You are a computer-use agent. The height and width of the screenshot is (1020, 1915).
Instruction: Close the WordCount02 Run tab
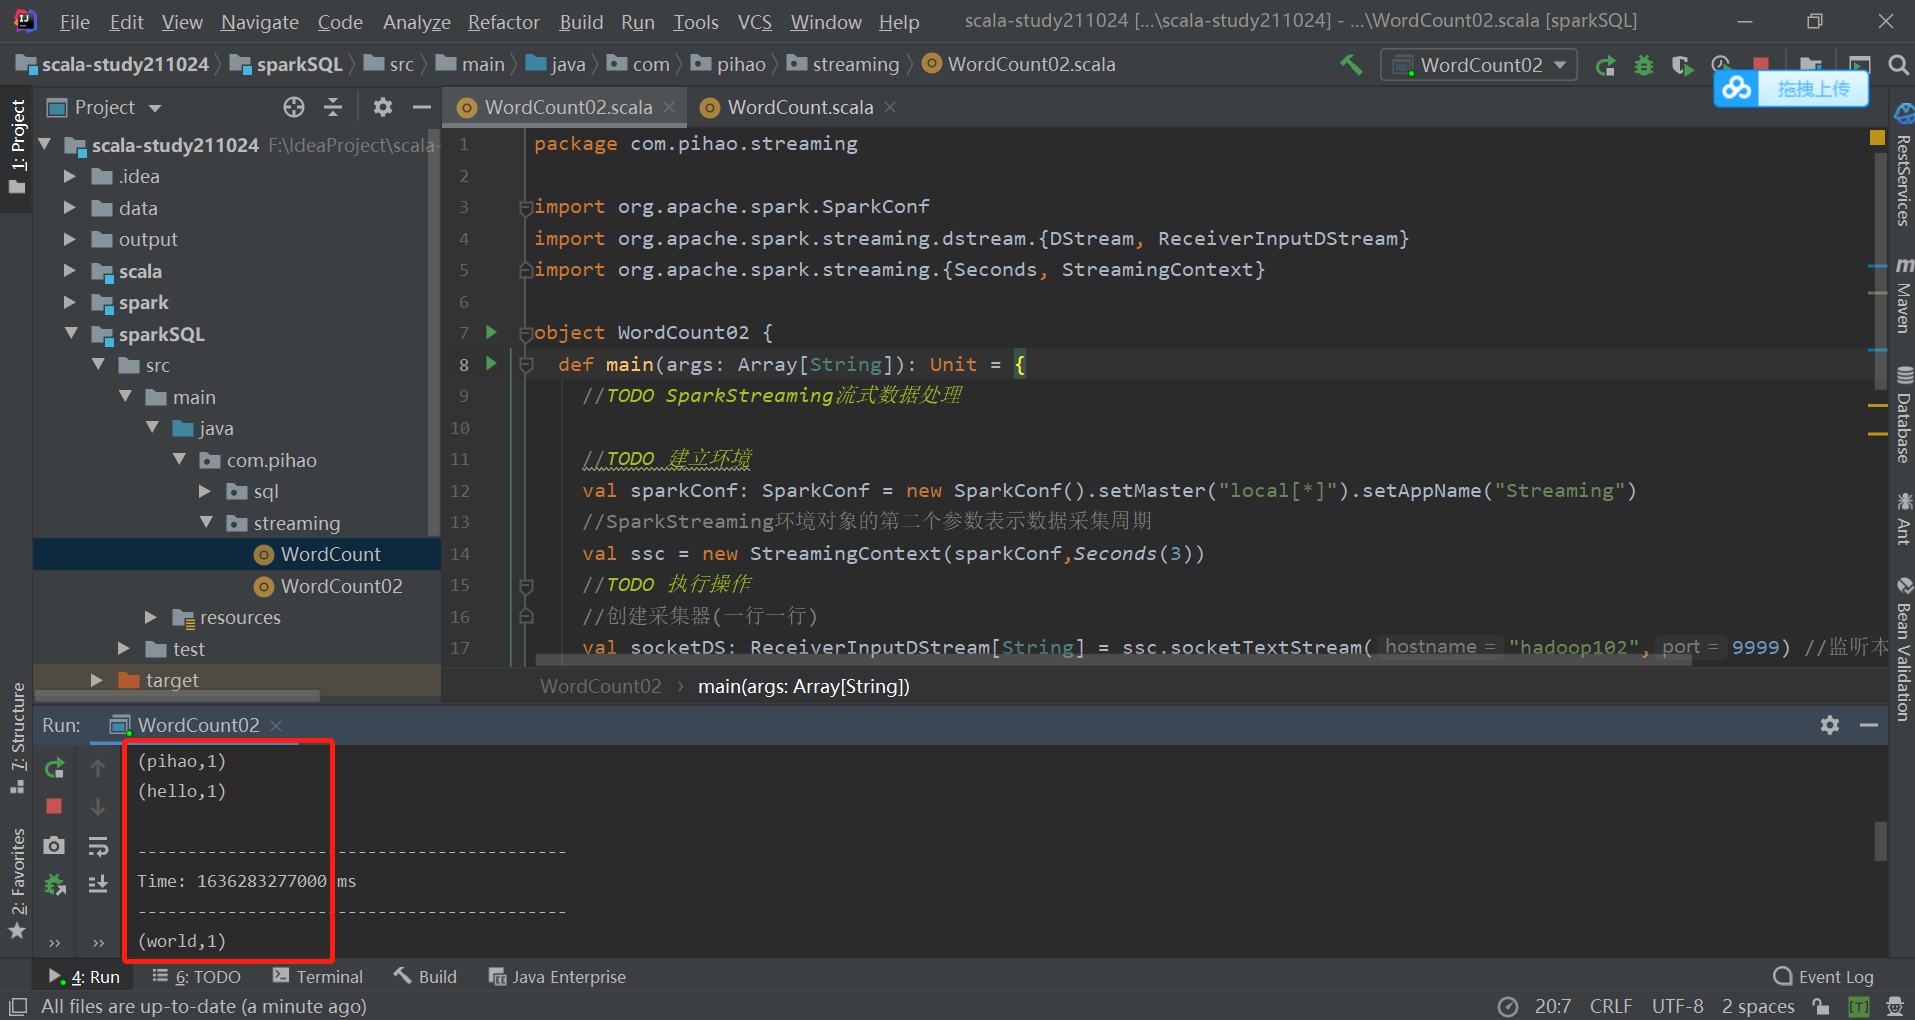277,725
